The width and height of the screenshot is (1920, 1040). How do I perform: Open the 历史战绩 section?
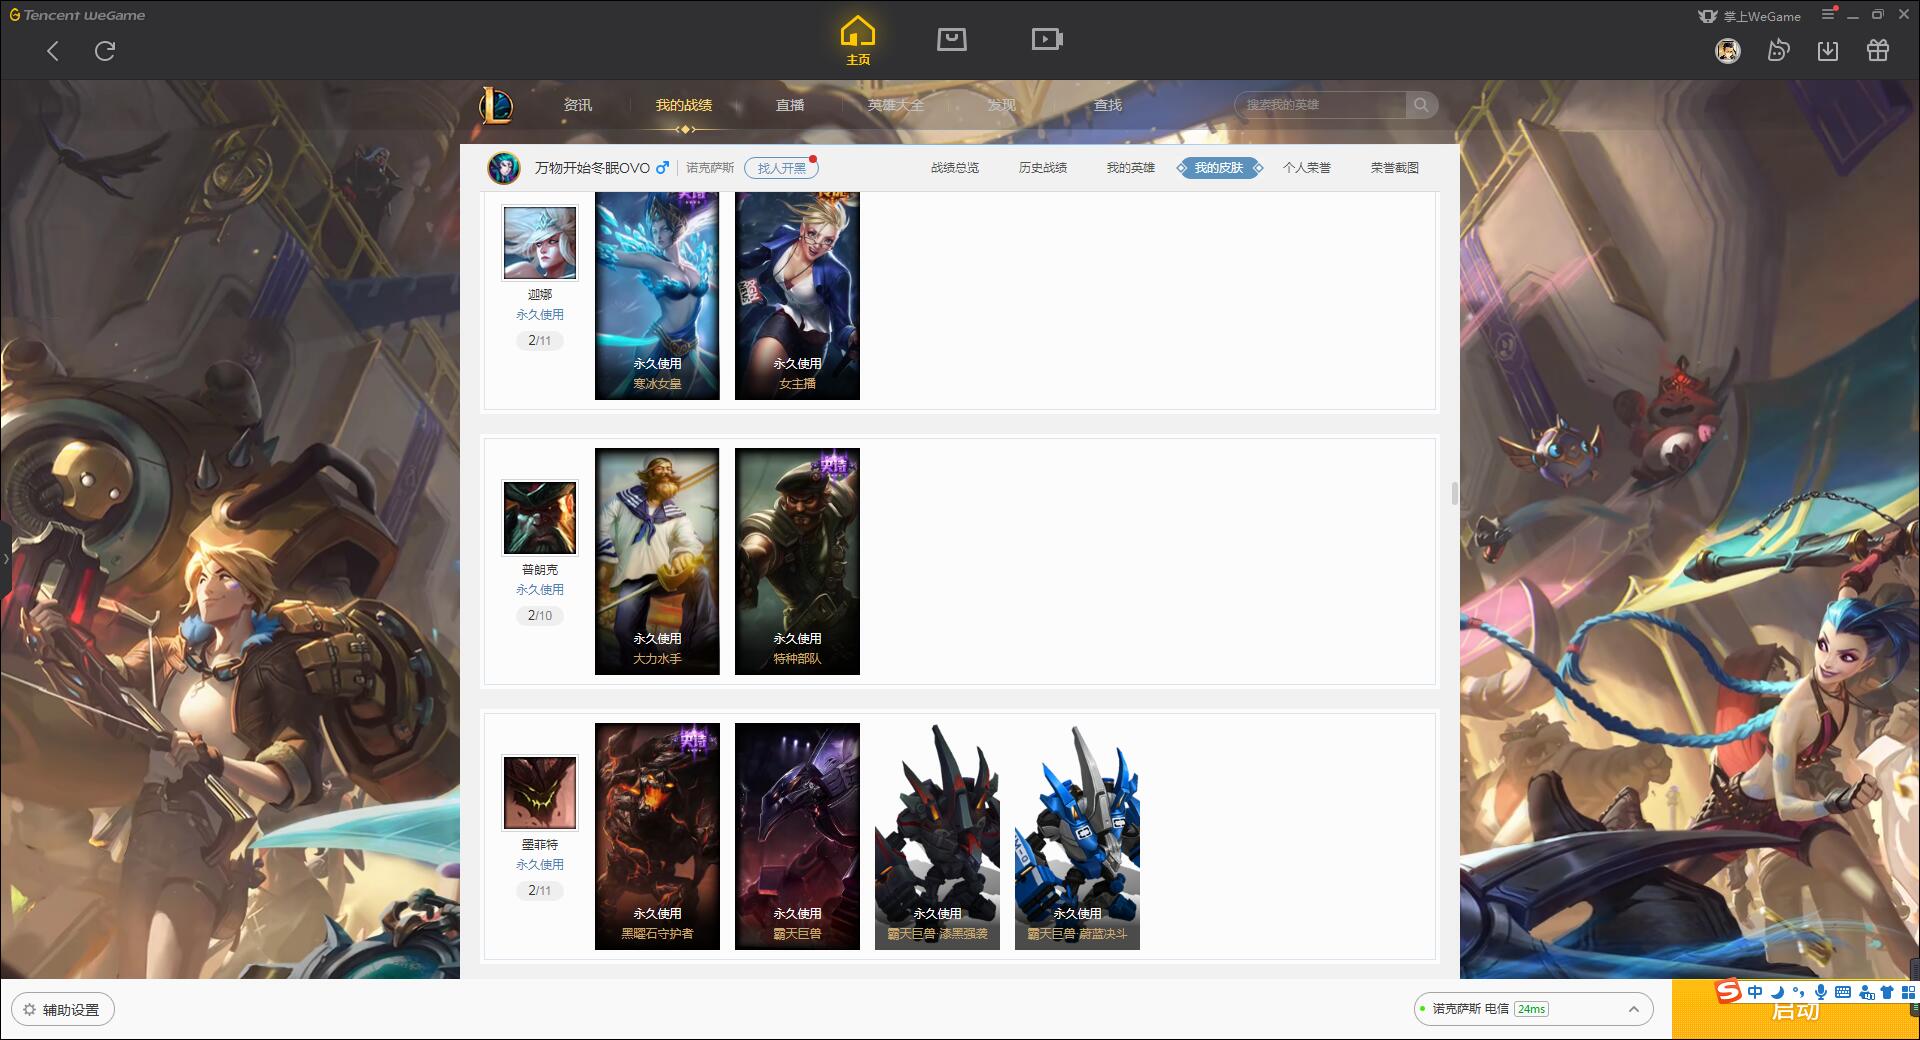coord(1043,168)
